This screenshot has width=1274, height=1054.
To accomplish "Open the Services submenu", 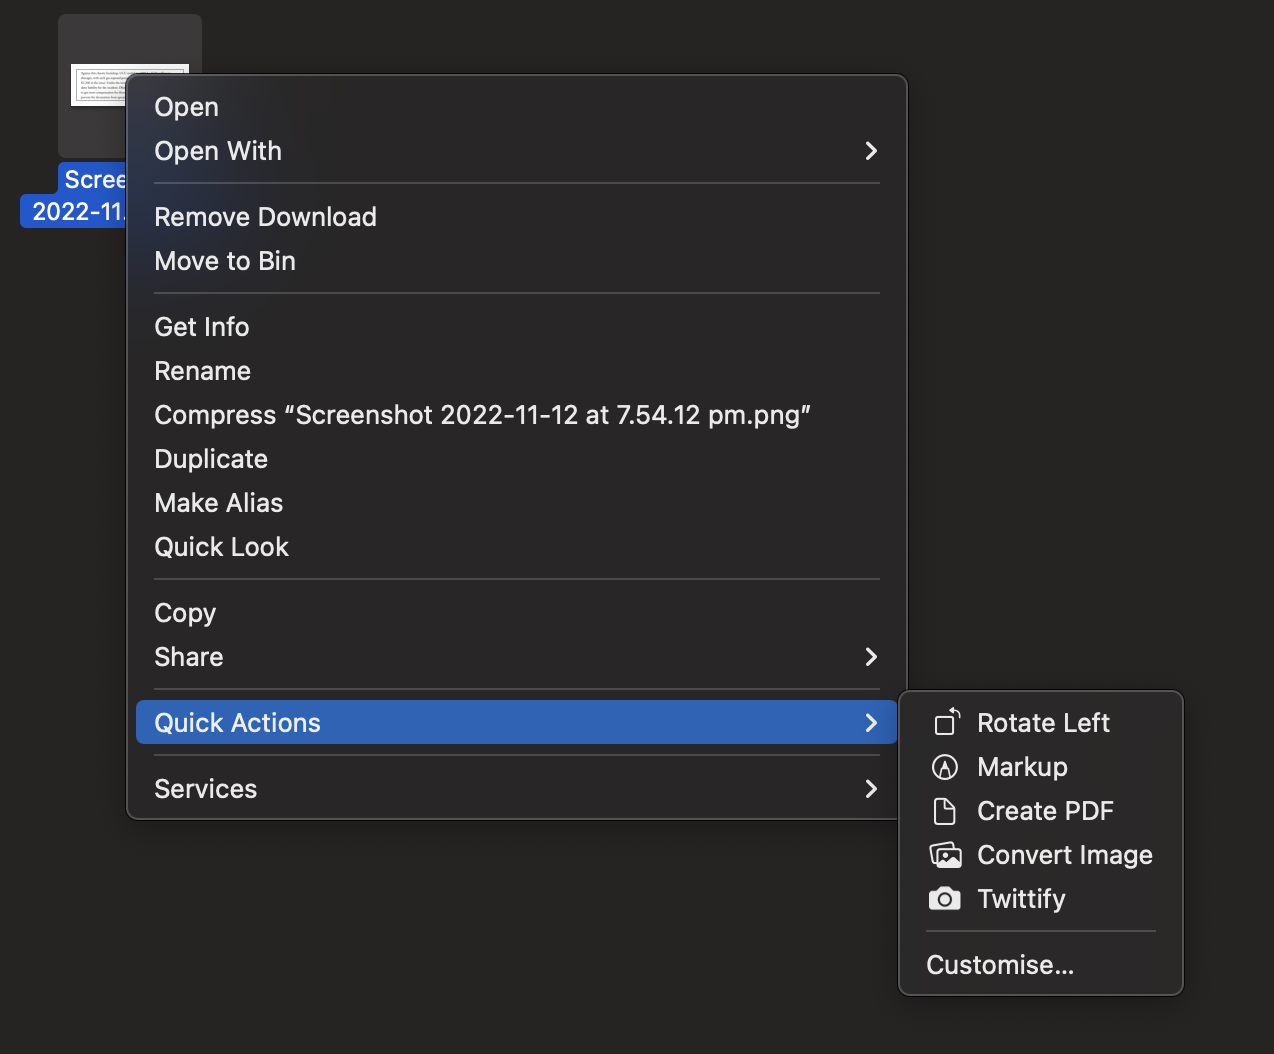I will pyautogui.click(x=205, y=788).
